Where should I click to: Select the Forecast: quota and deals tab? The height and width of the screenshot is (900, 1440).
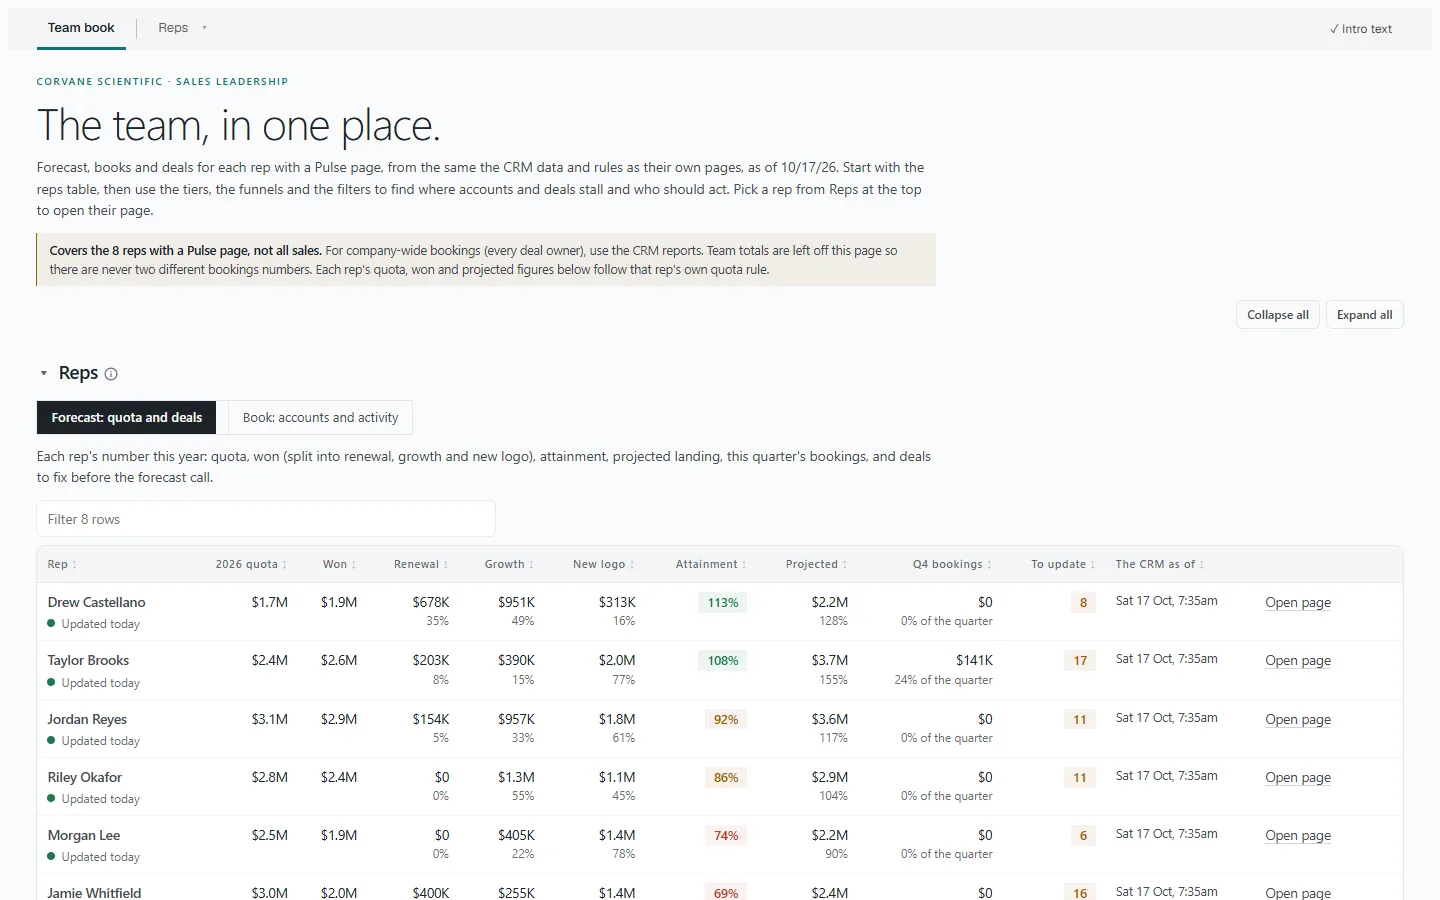(x=127, y=418)
